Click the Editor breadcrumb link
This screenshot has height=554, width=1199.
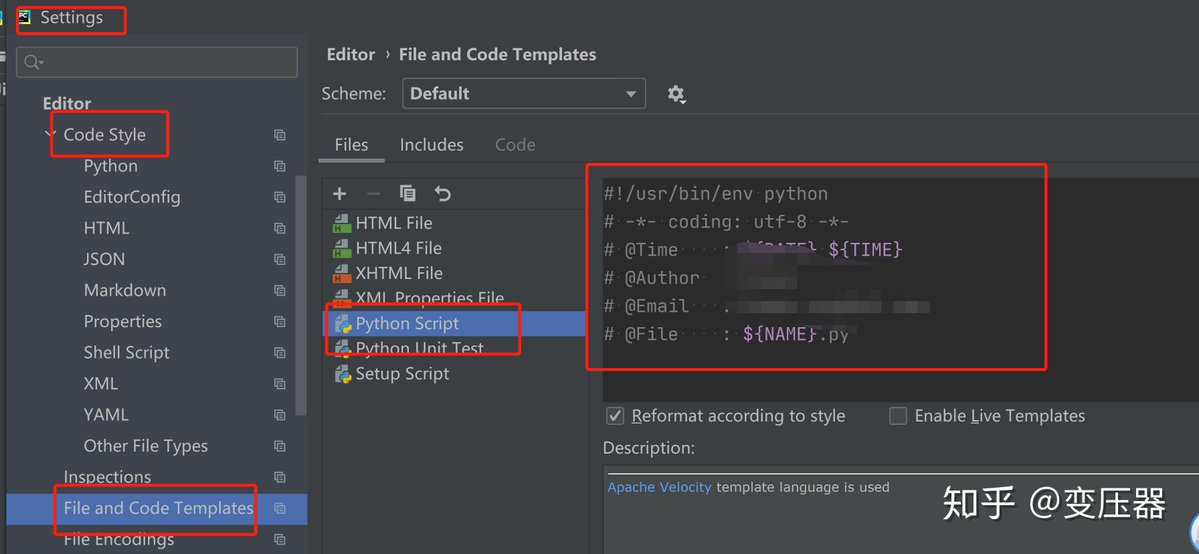click(x=351, y=55)
